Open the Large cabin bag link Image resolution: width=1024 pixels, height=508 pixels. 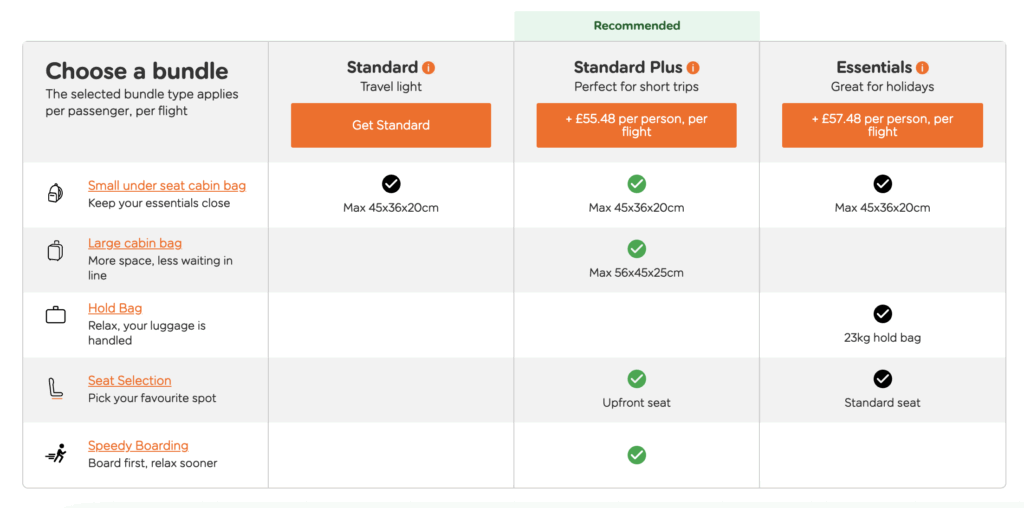(135, 243)
